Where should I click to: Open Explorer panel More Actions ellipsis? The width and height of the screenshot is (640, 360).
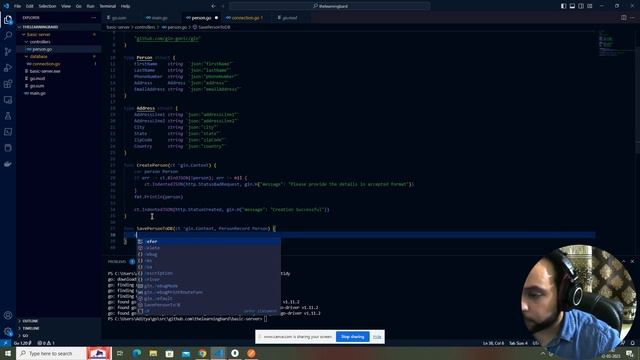pos(93,18)
